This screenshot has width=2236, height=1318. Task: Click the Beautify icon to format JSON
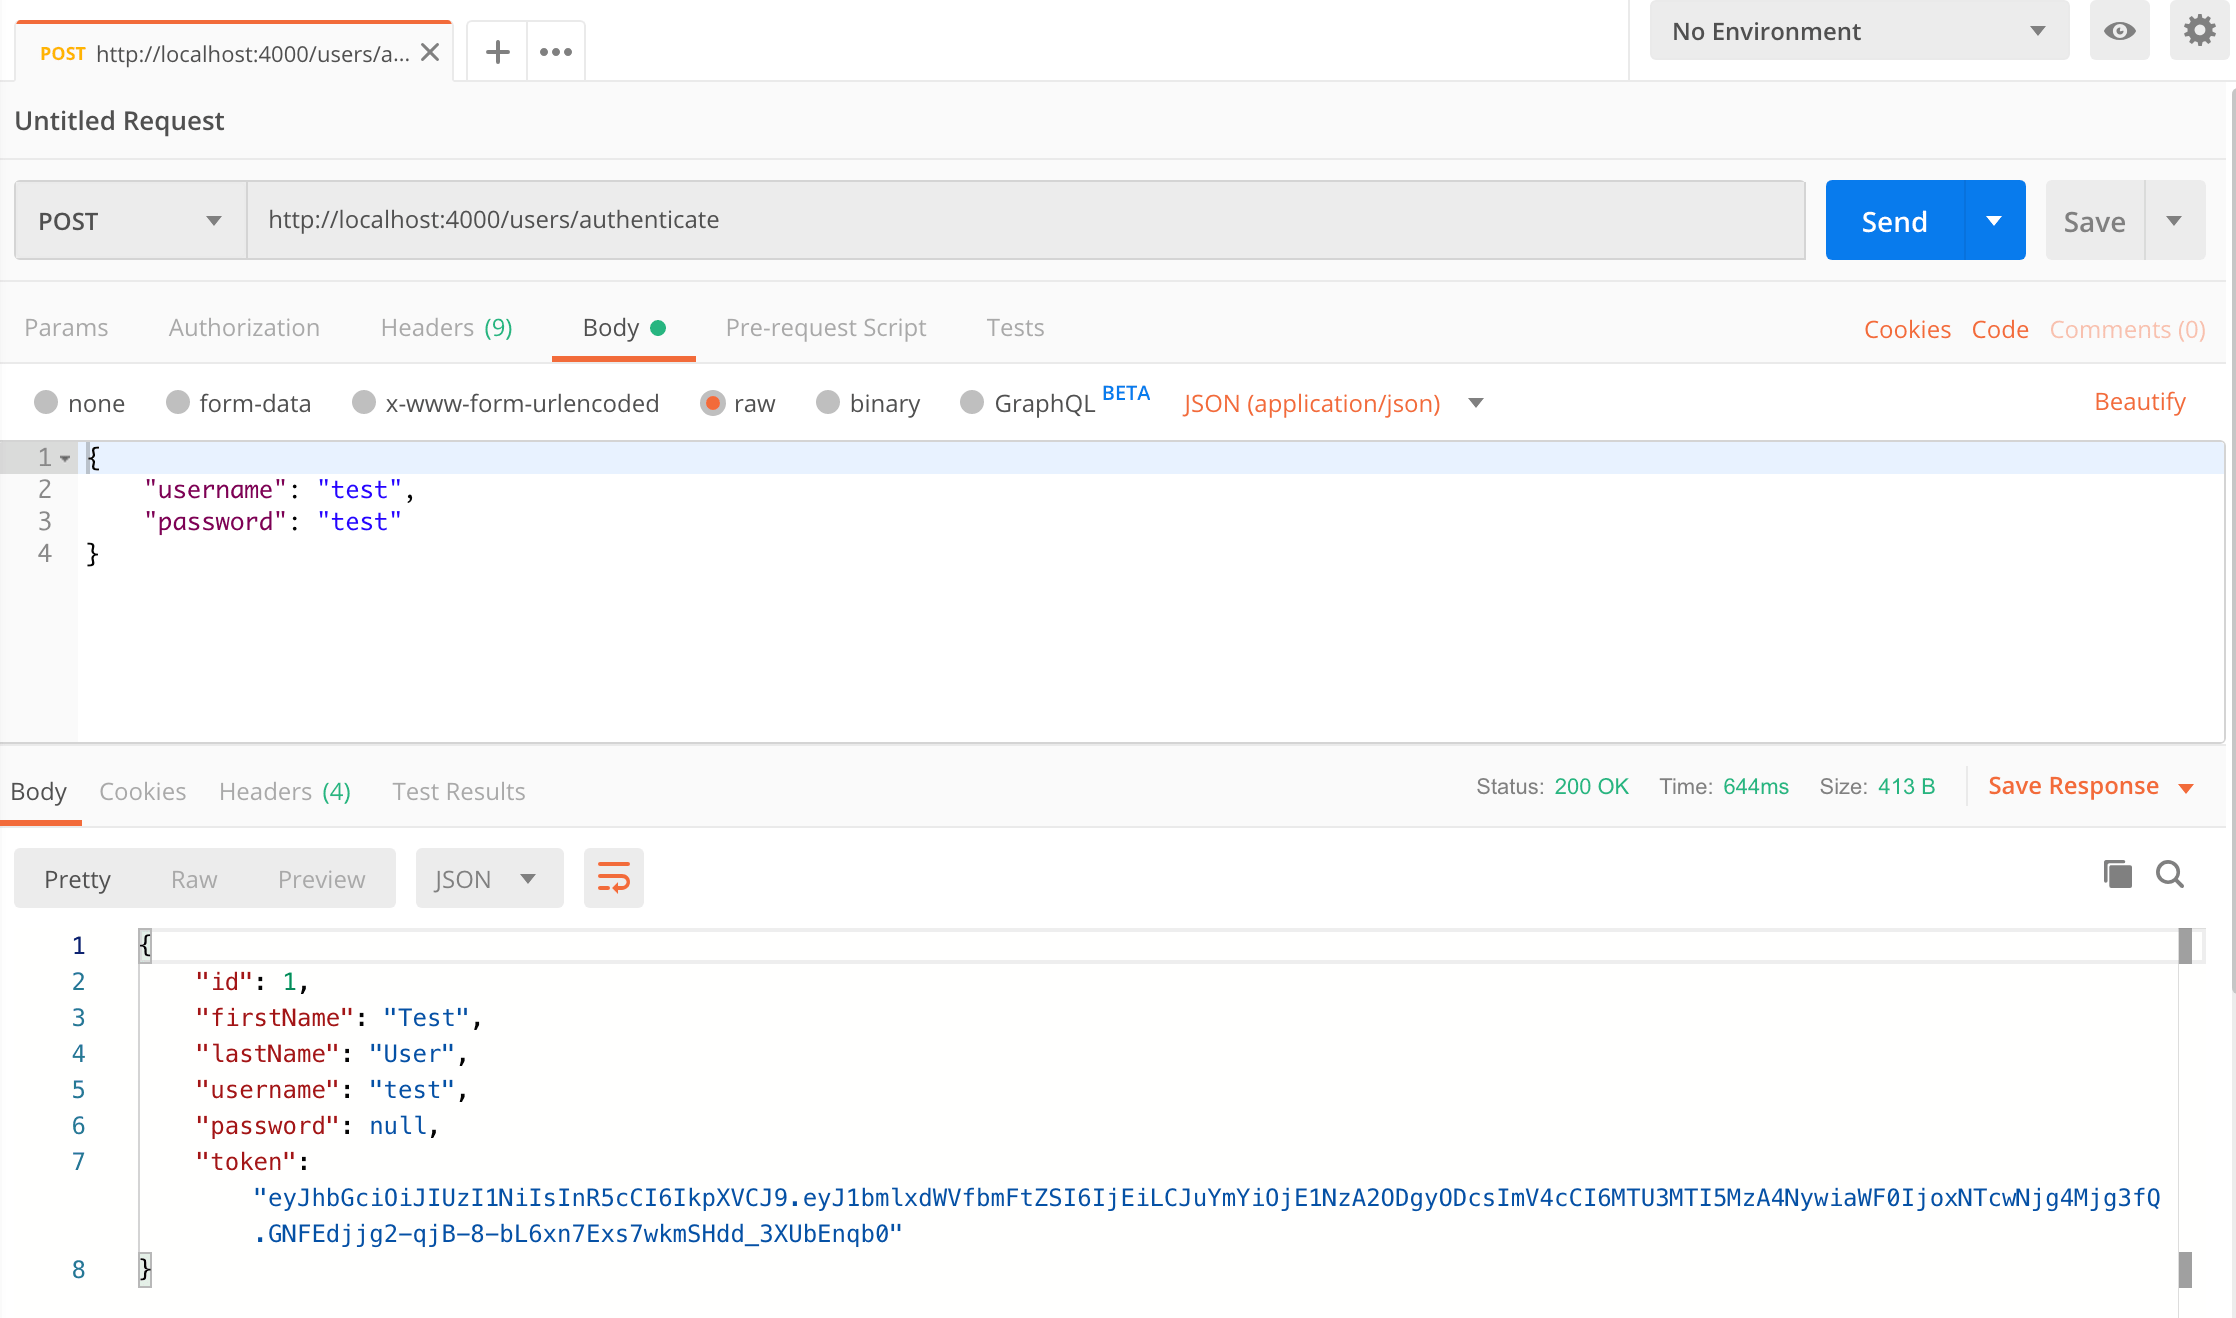coord(2139,402)
